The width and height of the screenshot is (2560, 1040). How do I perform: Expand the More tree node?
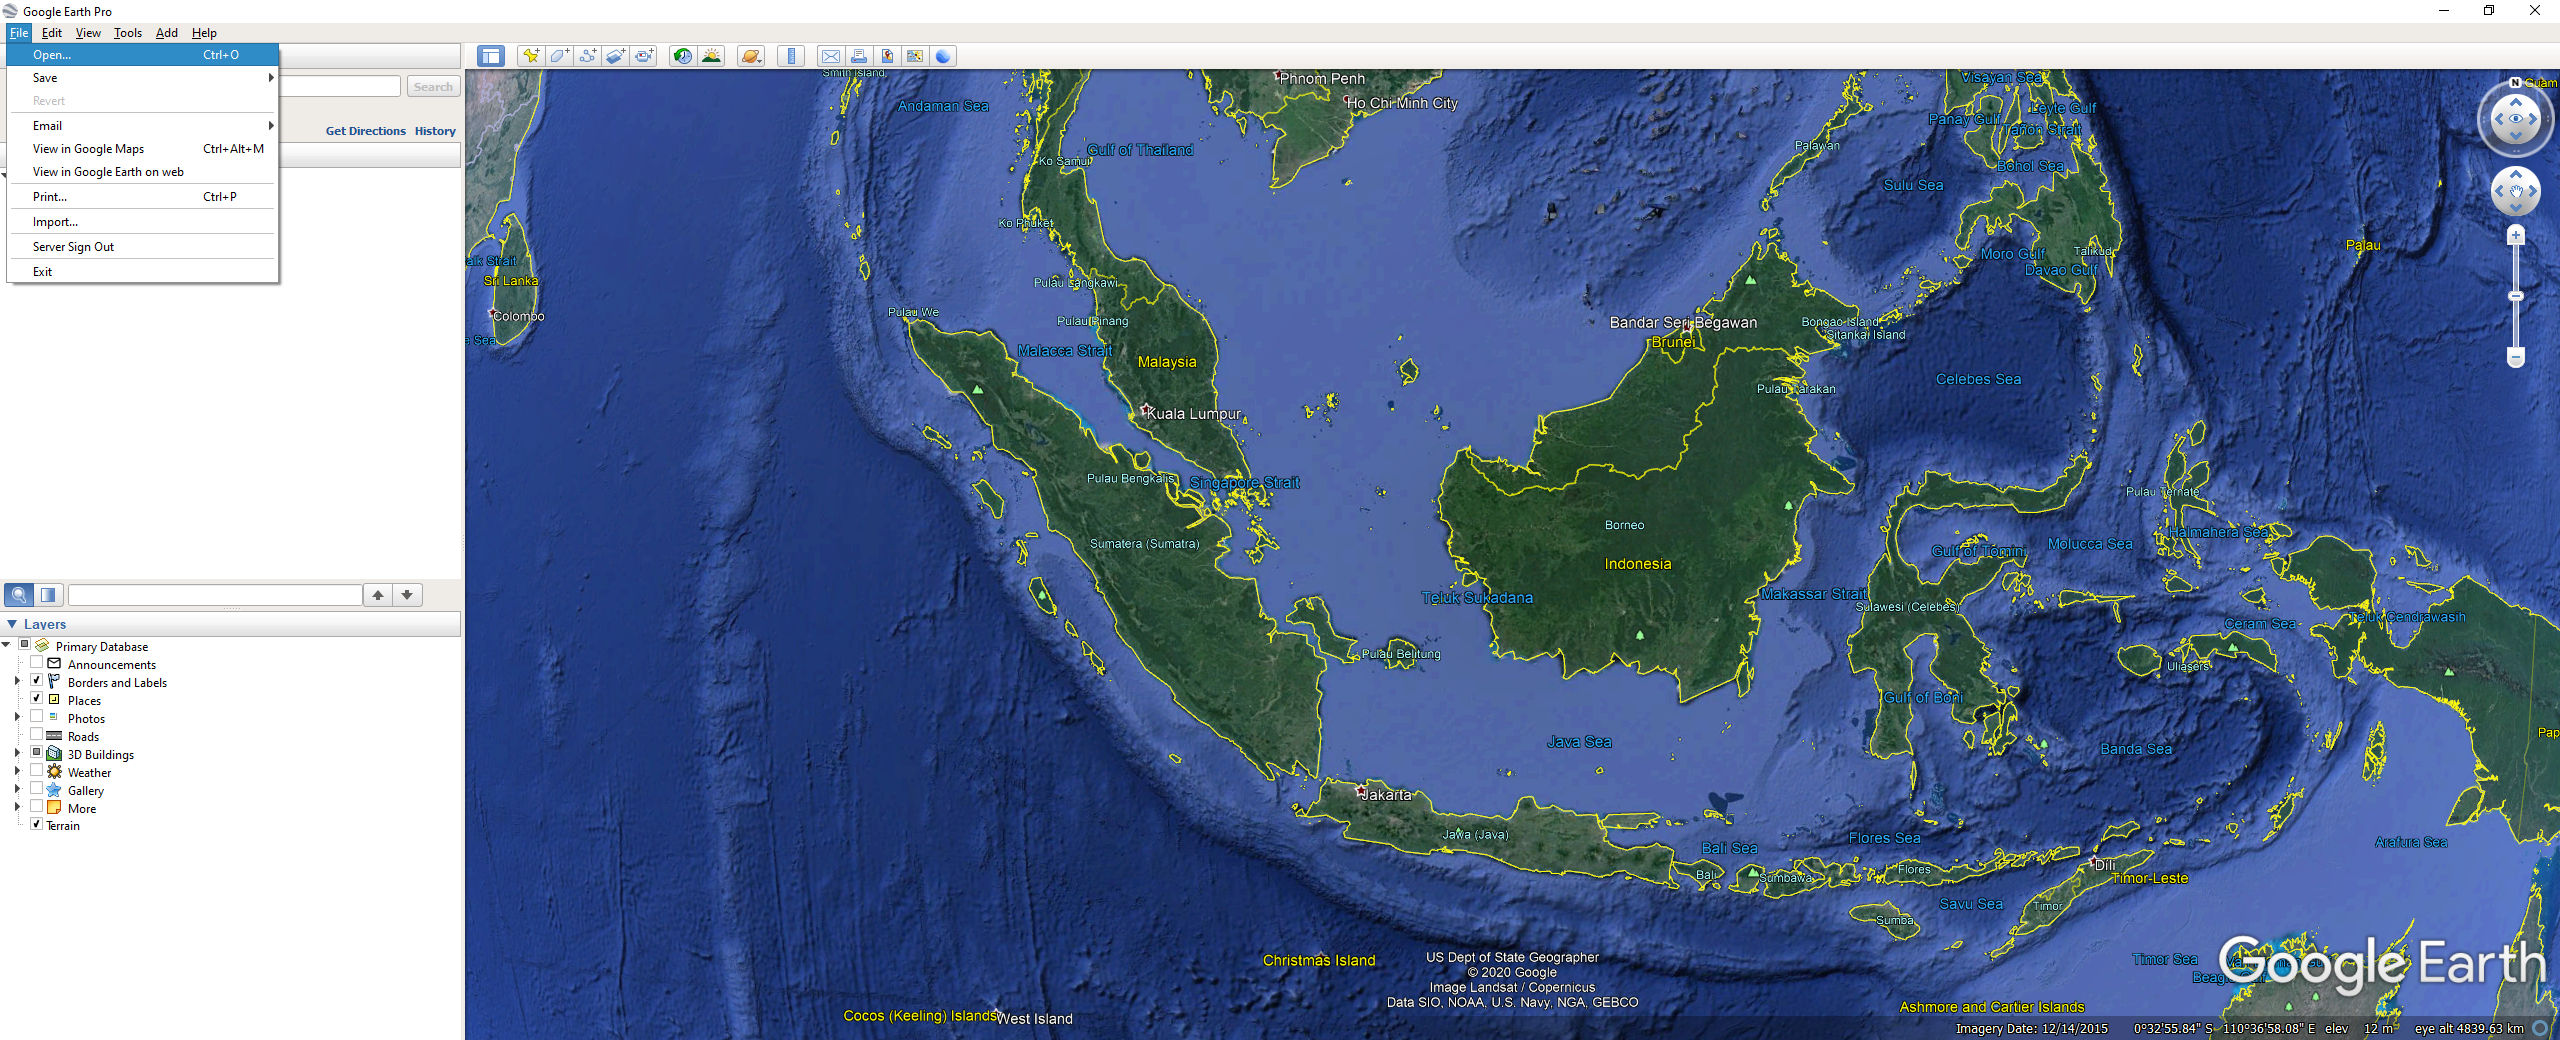pyautogui.click(x=17, y=807)
